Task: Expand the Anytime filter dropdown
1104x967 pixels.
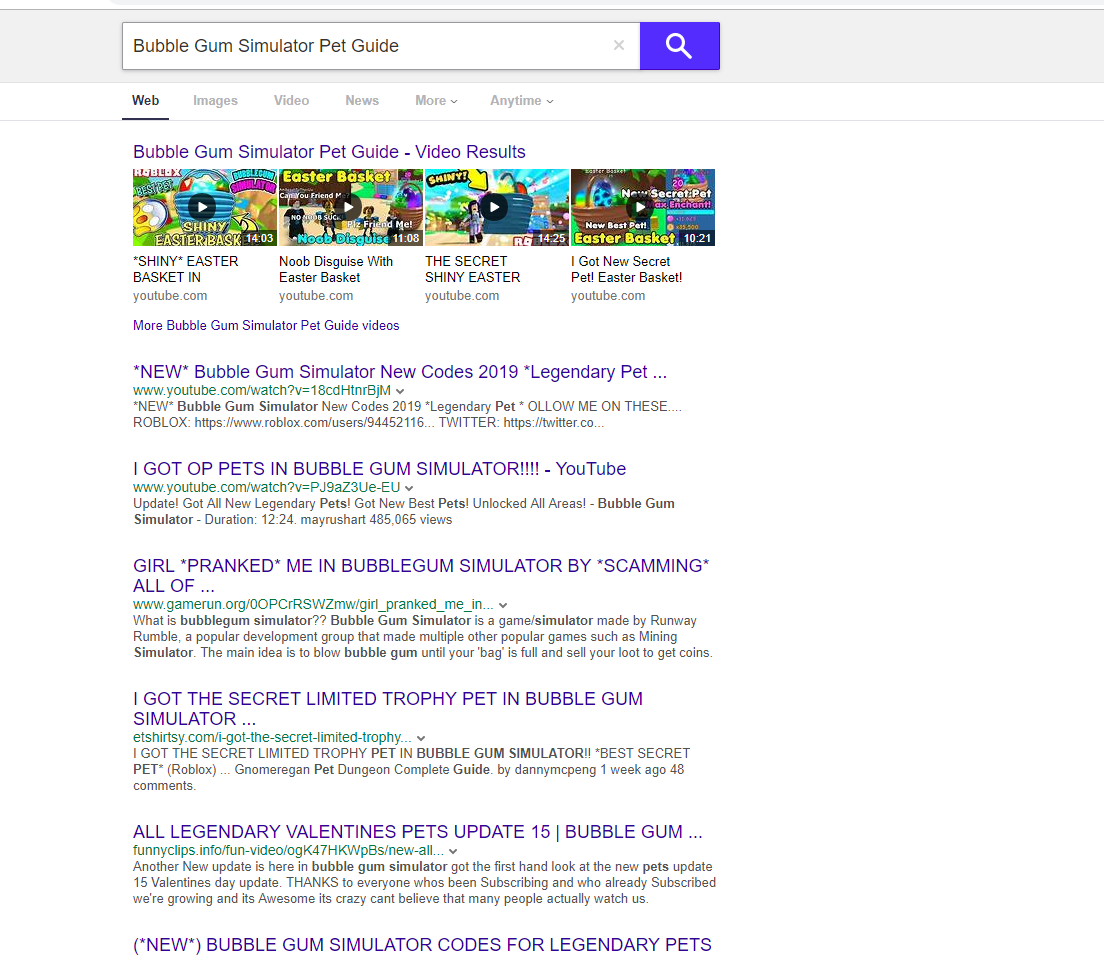Action: coord(522,101)
